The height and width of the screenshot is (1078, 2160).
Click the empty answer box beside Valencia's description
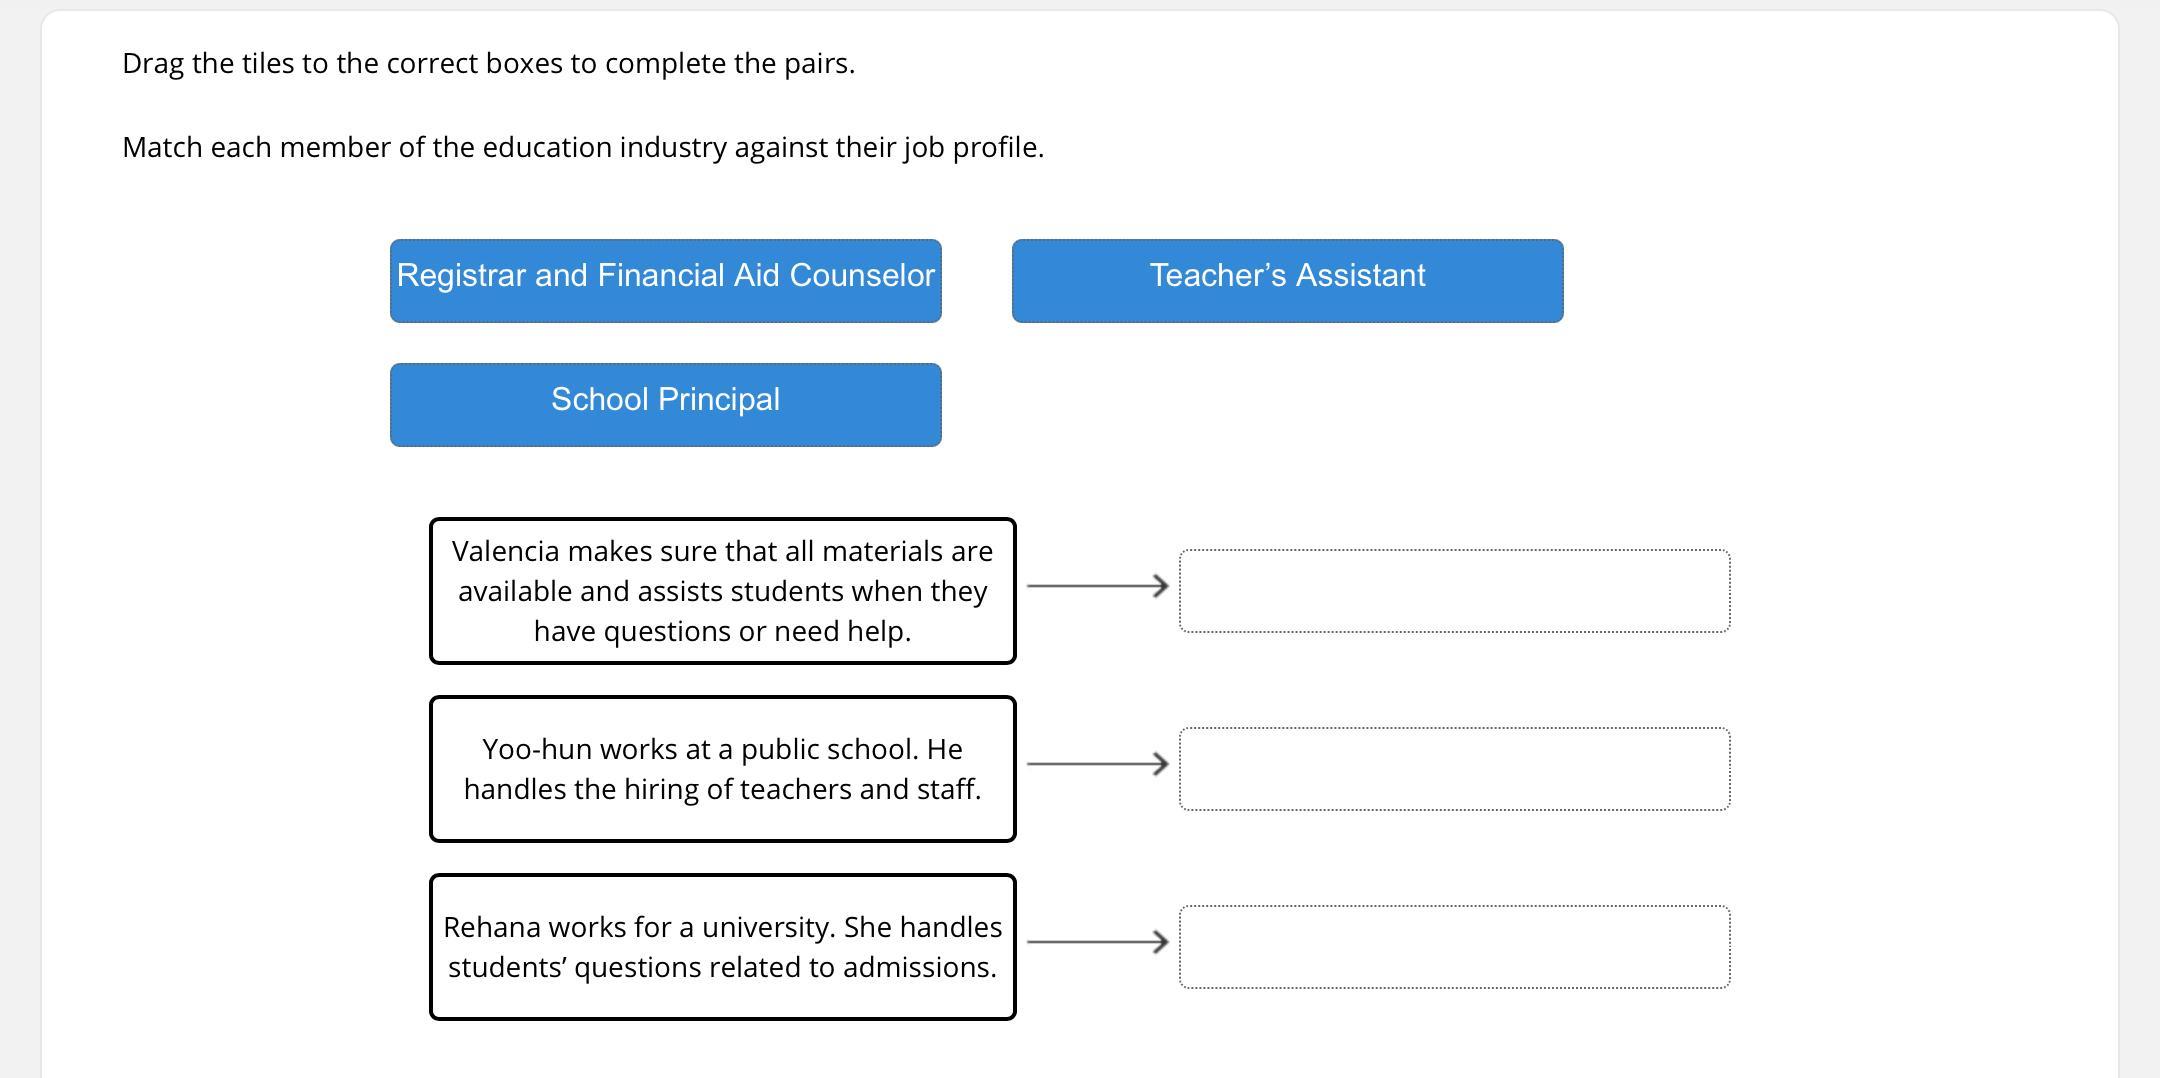coord(1454,590)
